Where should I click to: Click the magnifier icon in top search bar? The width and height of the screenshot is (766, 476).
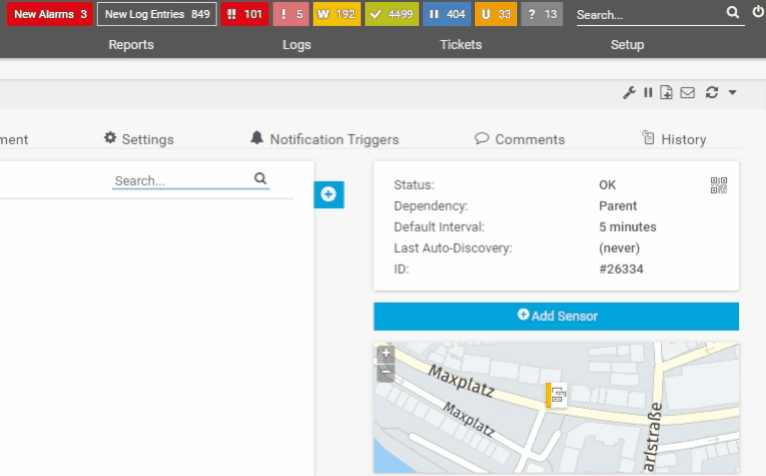[x=733, y=14]
